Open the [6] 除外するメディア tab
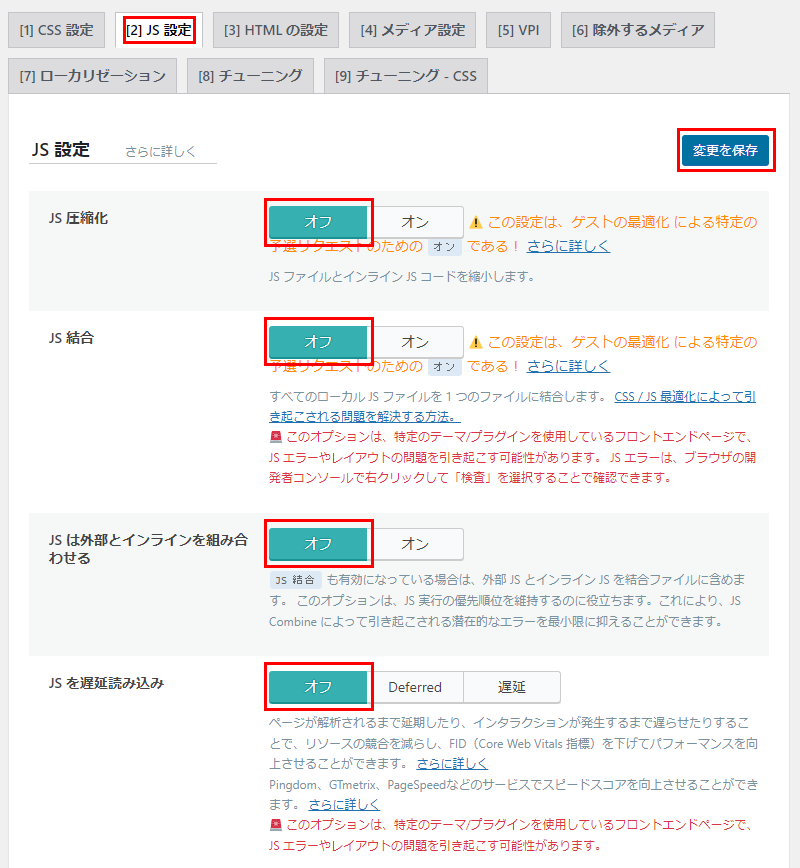This screenshot has width=800, height=868. [638, 30]
